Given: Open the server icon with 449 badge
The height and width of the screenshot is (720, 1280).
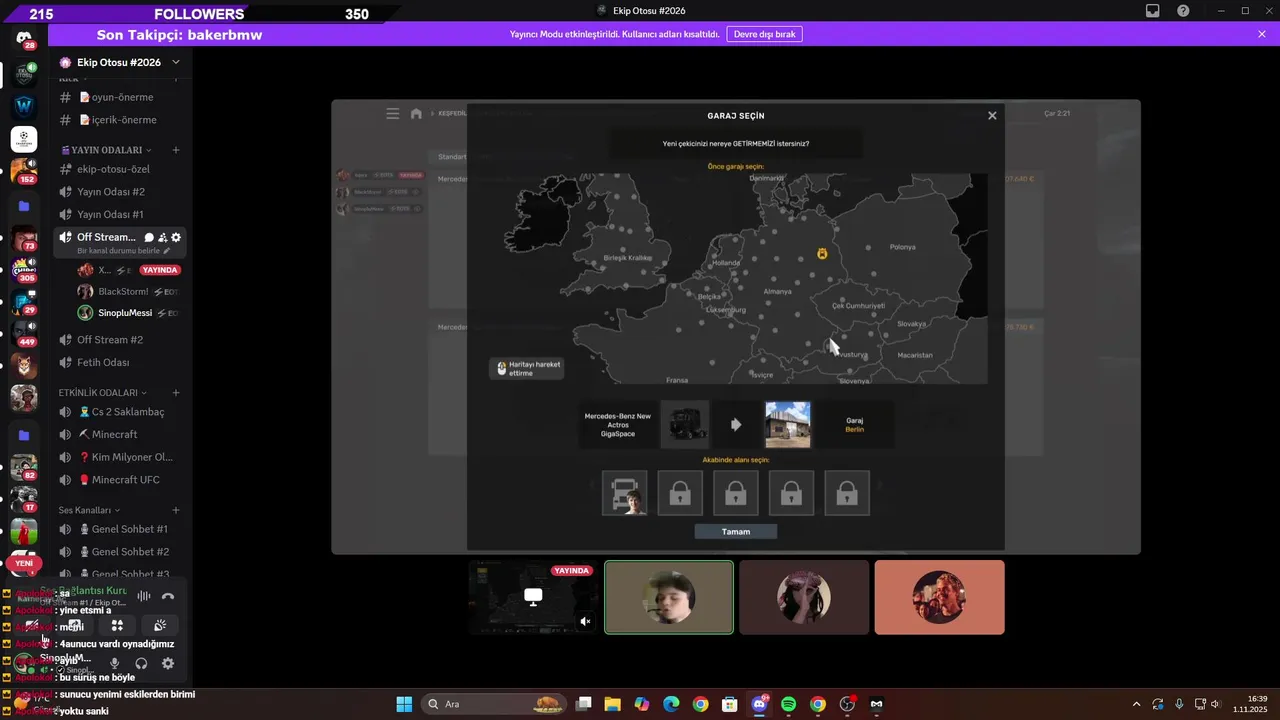Looking at the screenshot, I should (24, 334).
